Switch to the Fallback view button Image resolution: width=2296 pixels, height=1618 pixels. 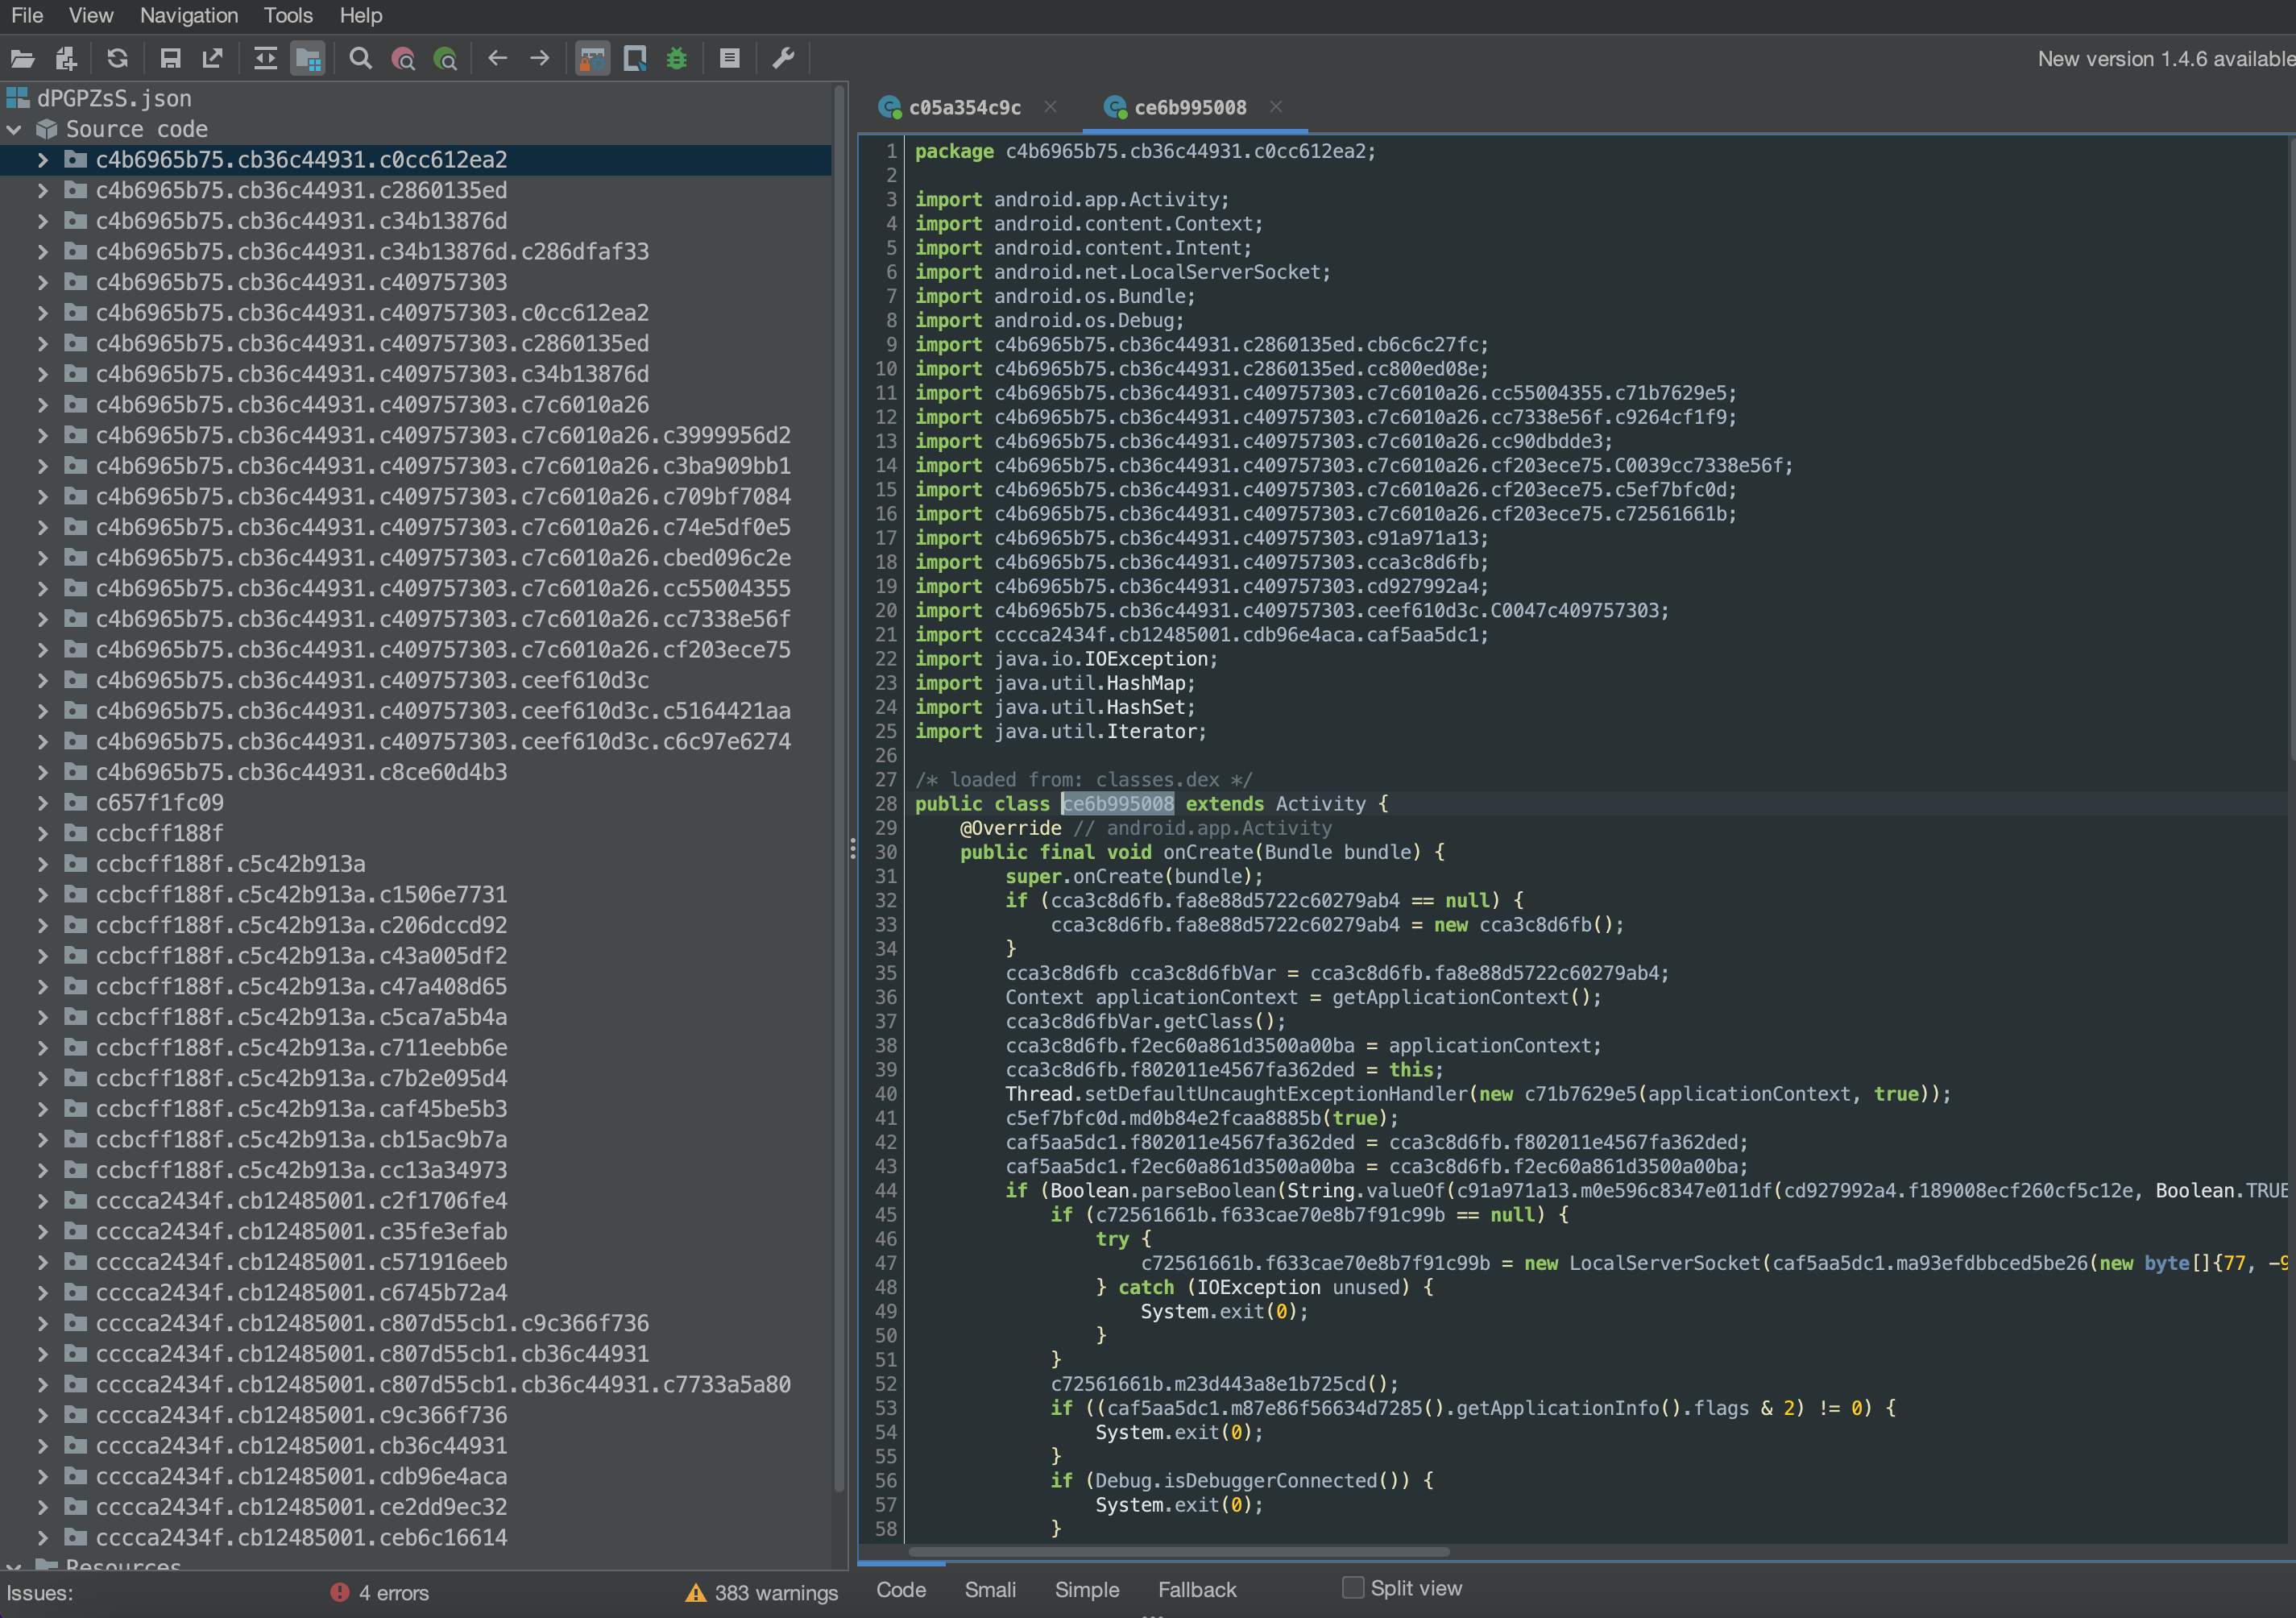(x=1197, y=1590)
